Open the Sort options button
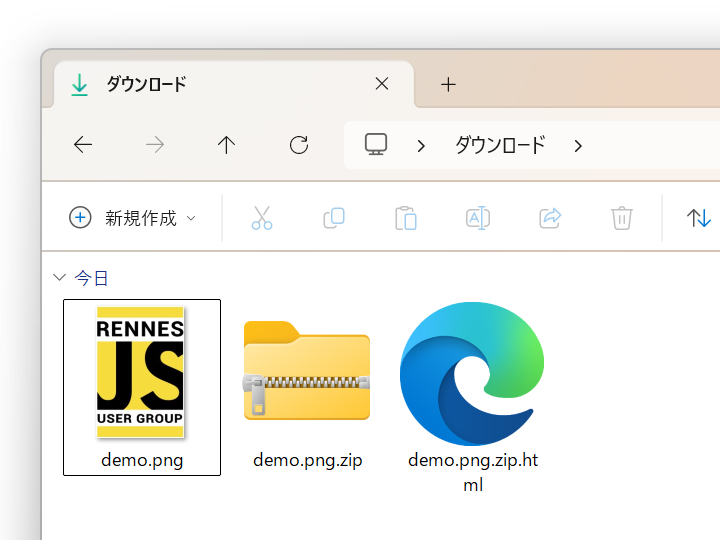 coord(698,218)
